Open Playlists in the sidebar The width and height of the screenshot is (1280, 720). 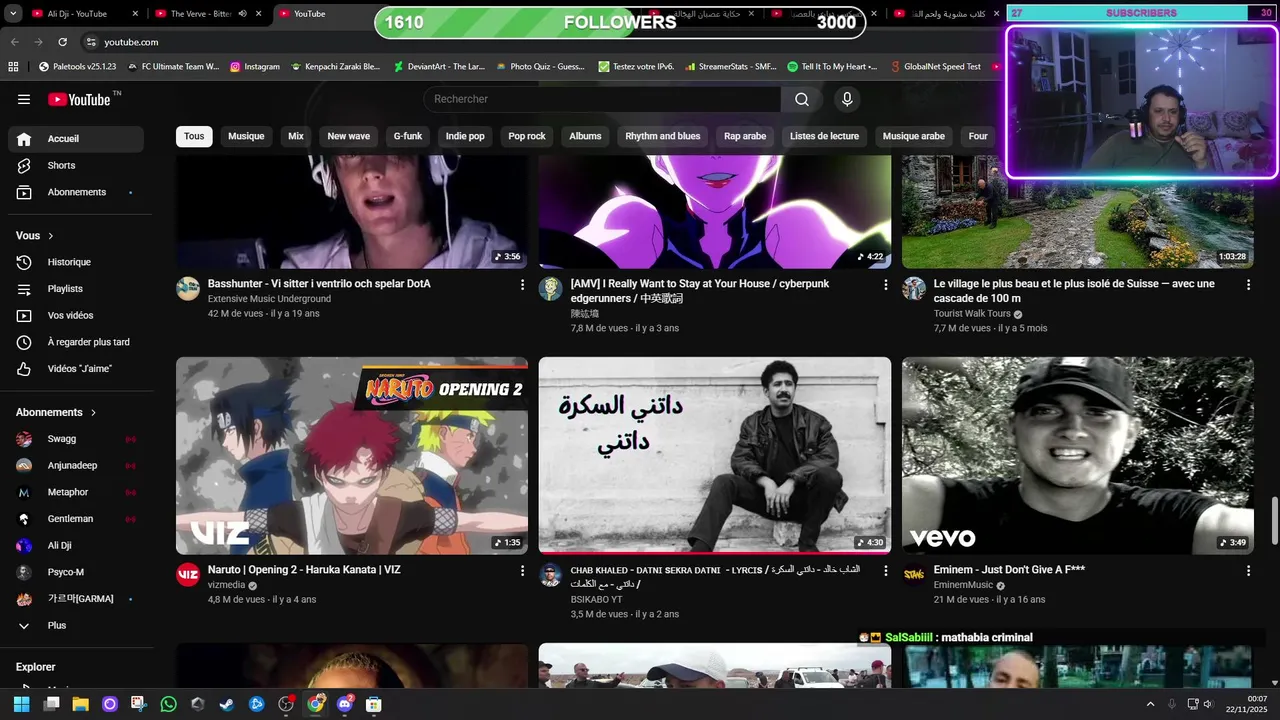[75, 289]
